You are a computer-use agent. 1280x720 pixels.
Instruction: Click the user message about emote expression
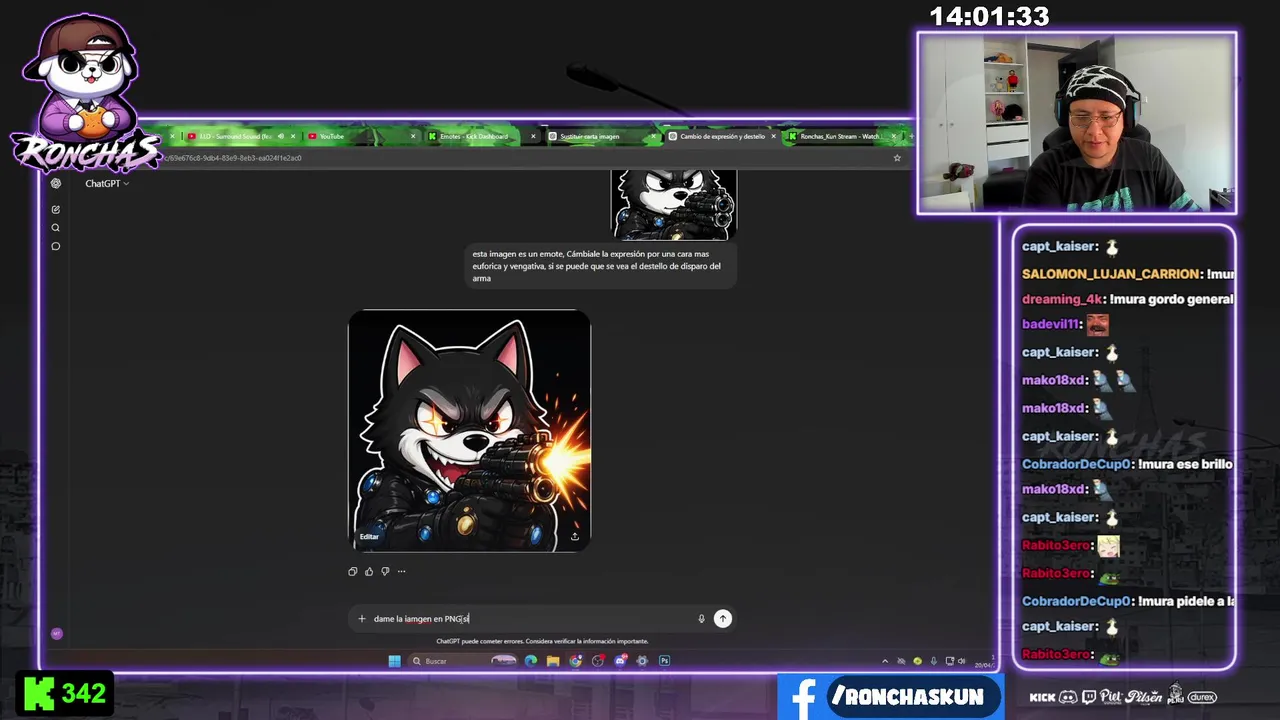[x=600, y=266]
